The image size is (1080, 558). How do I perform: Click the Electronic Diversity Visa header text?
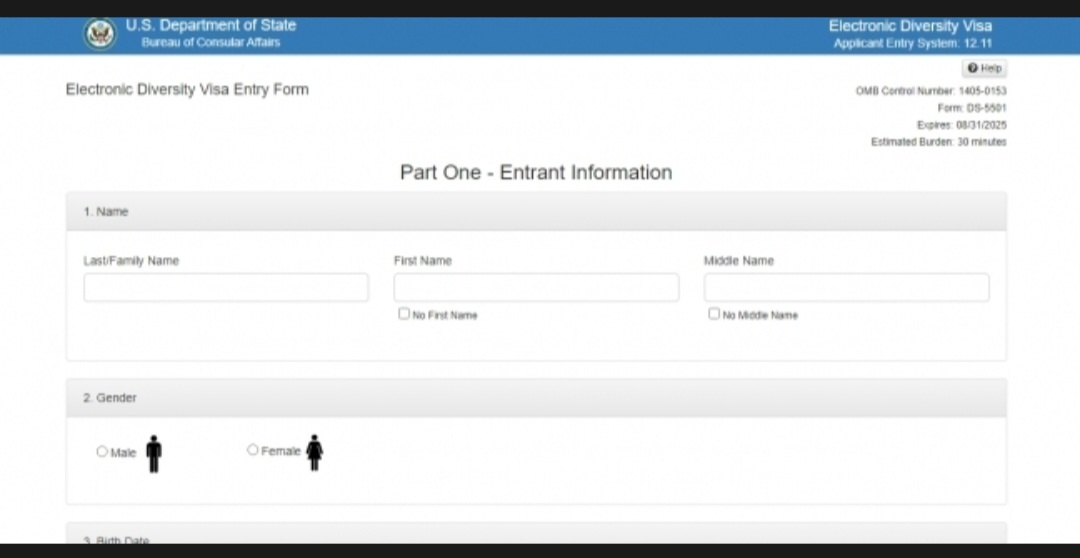(910, 26)
